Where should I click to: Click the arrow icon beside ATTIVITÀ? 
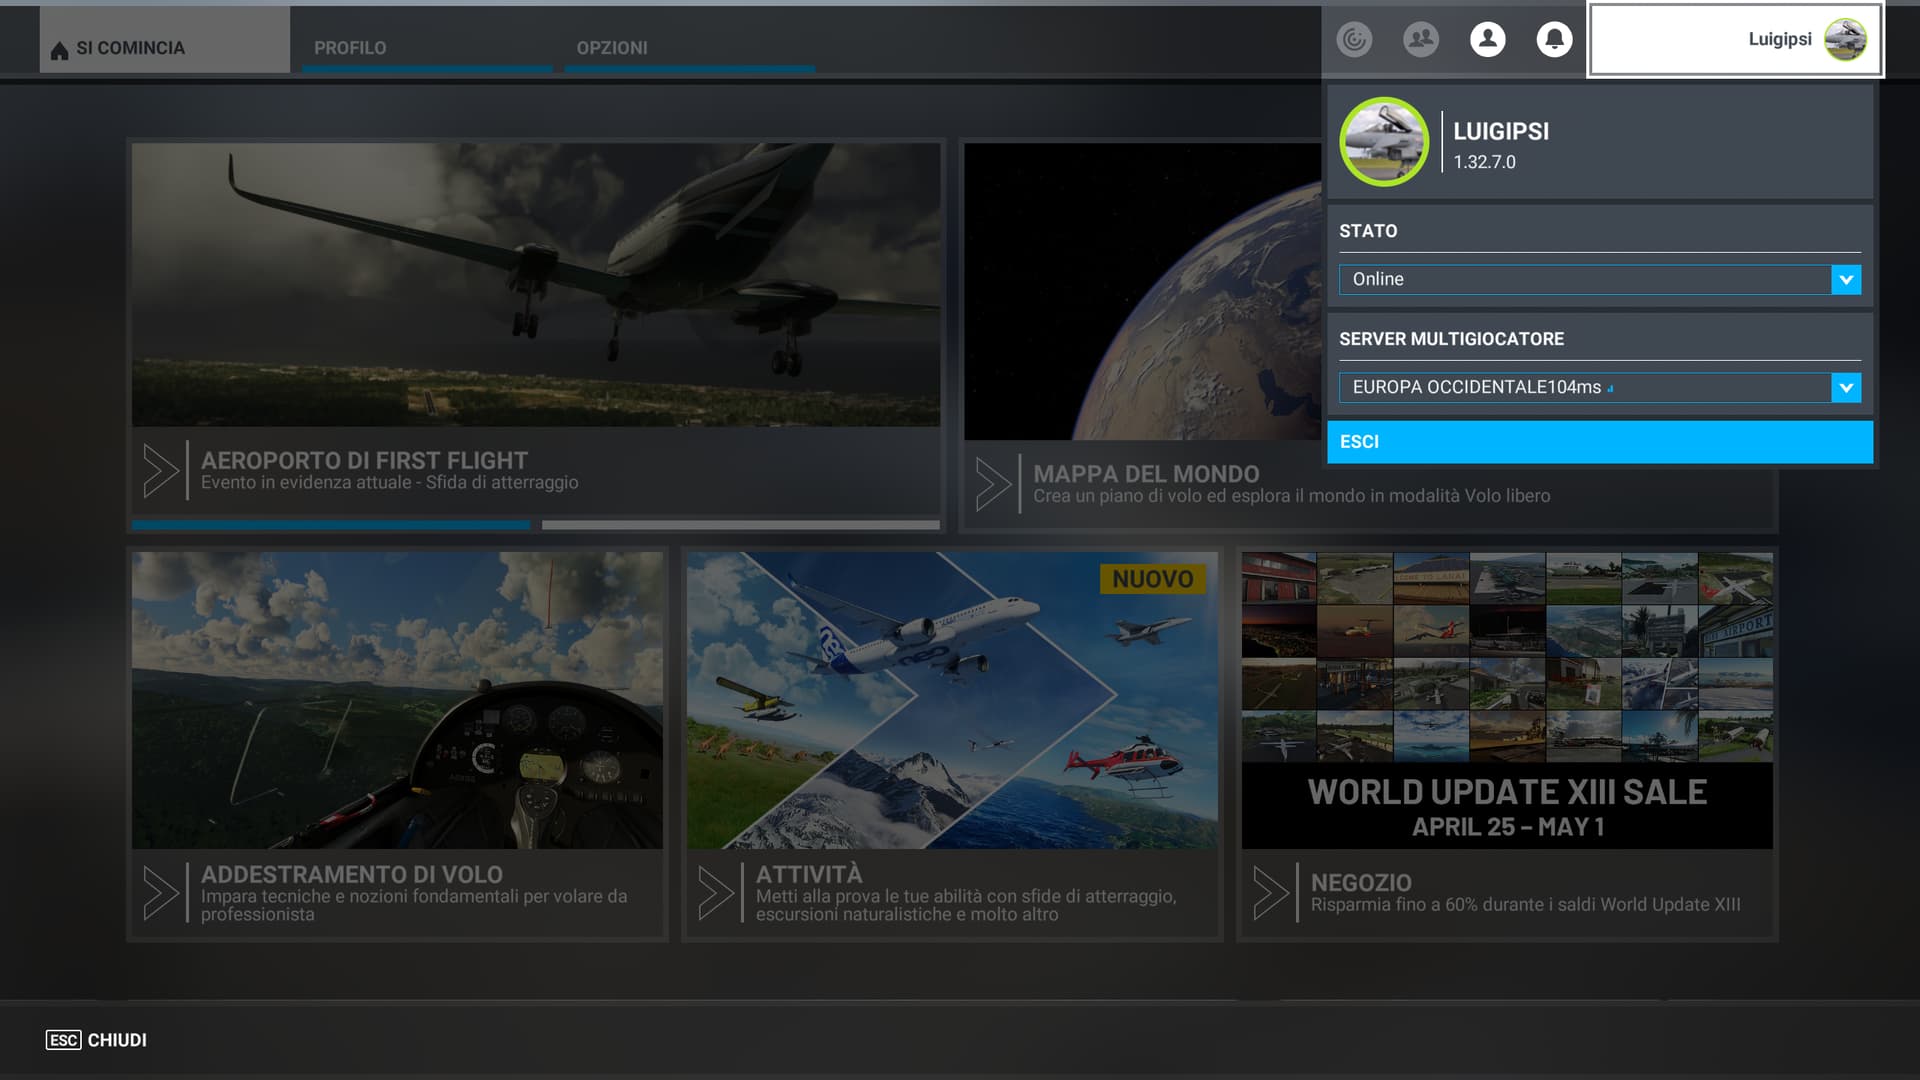pyautogui.click(x=716, y=893)
